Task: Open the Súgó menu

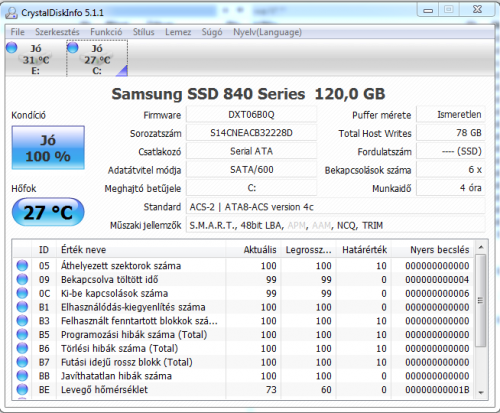Action: pyautogui.click(x=212, y=32)
